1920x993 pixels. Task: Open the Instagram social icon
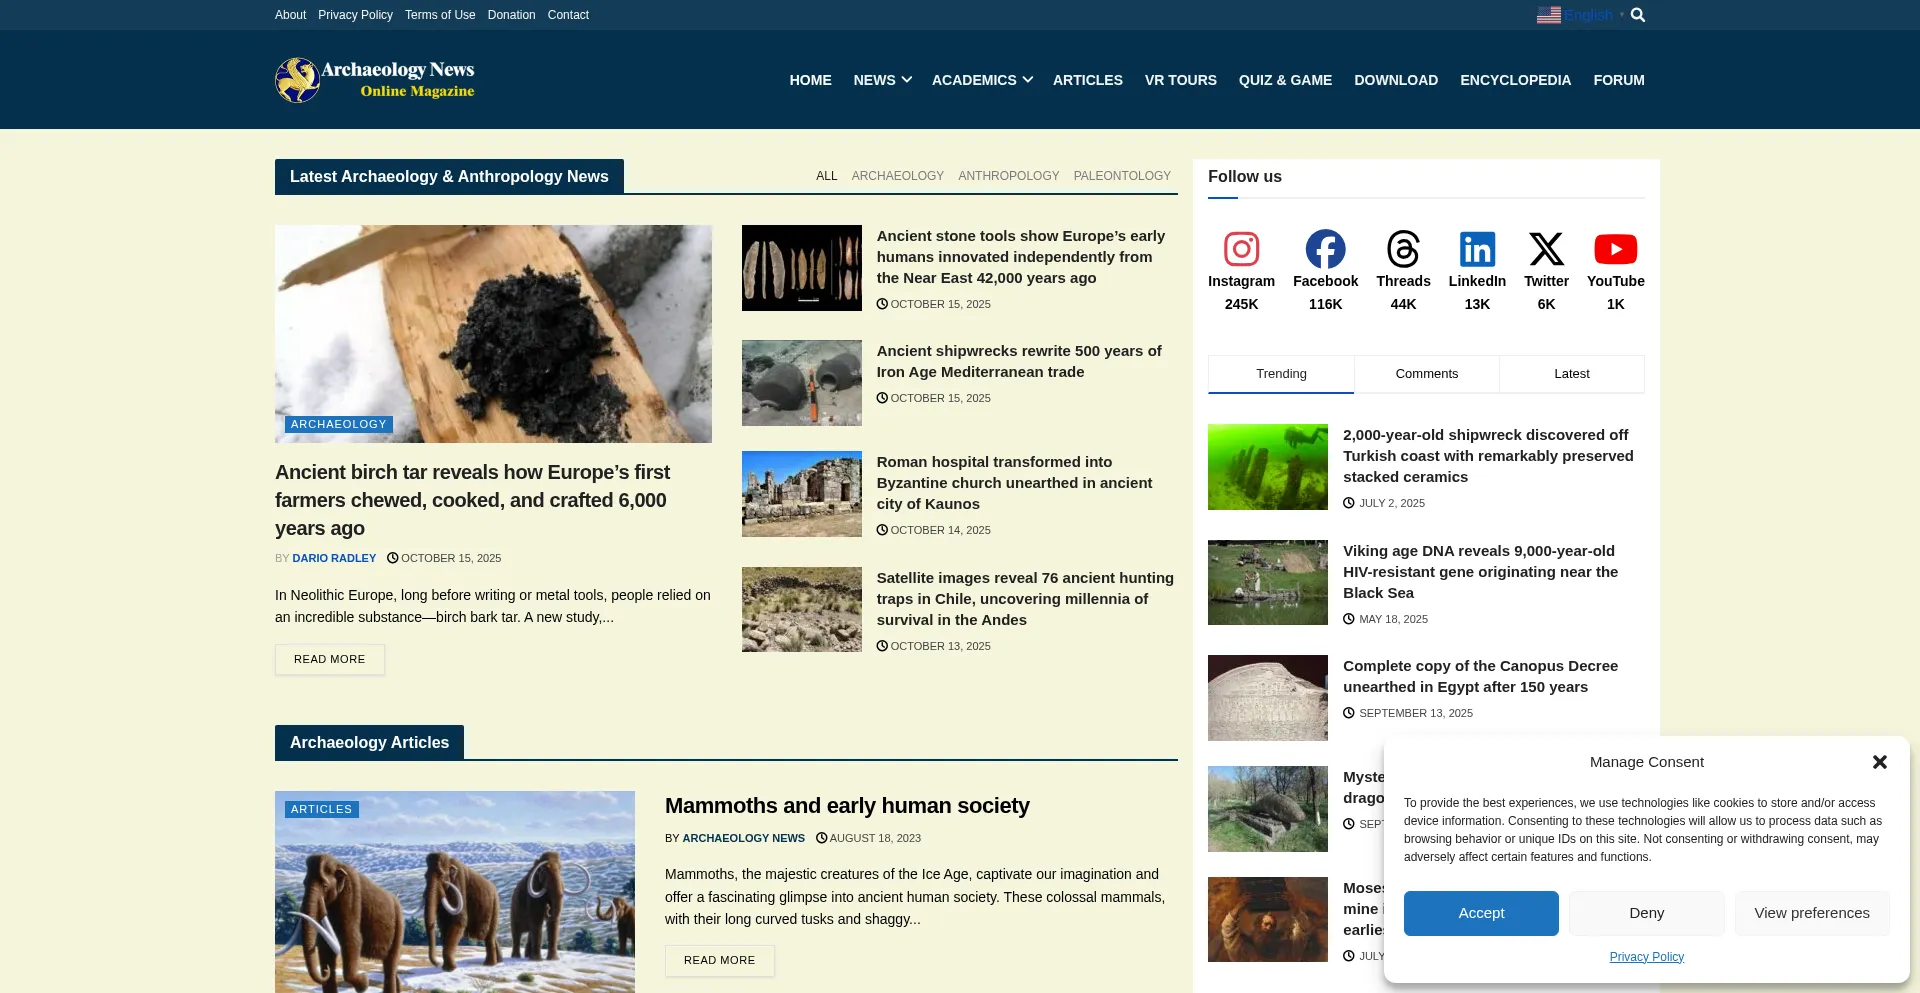(1241, 249)
